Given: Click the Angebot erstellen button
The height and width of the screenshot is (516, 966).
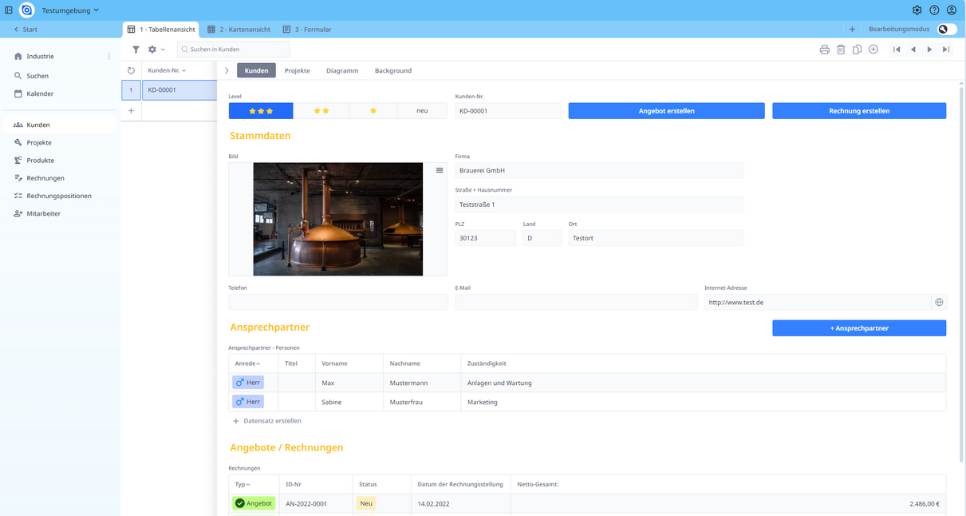Looking at the screenshot, I should pos(666,111).
